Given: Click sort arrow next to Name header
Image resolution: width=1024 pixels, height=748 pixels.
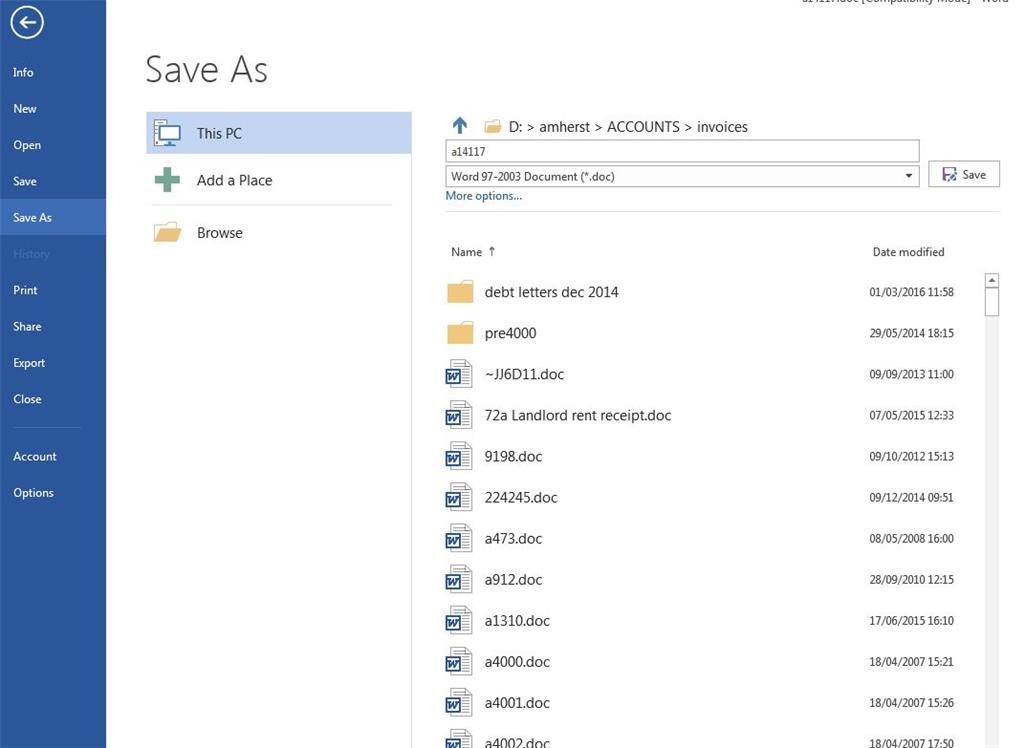Looking at the screenshot, I should tap(492, 252).
